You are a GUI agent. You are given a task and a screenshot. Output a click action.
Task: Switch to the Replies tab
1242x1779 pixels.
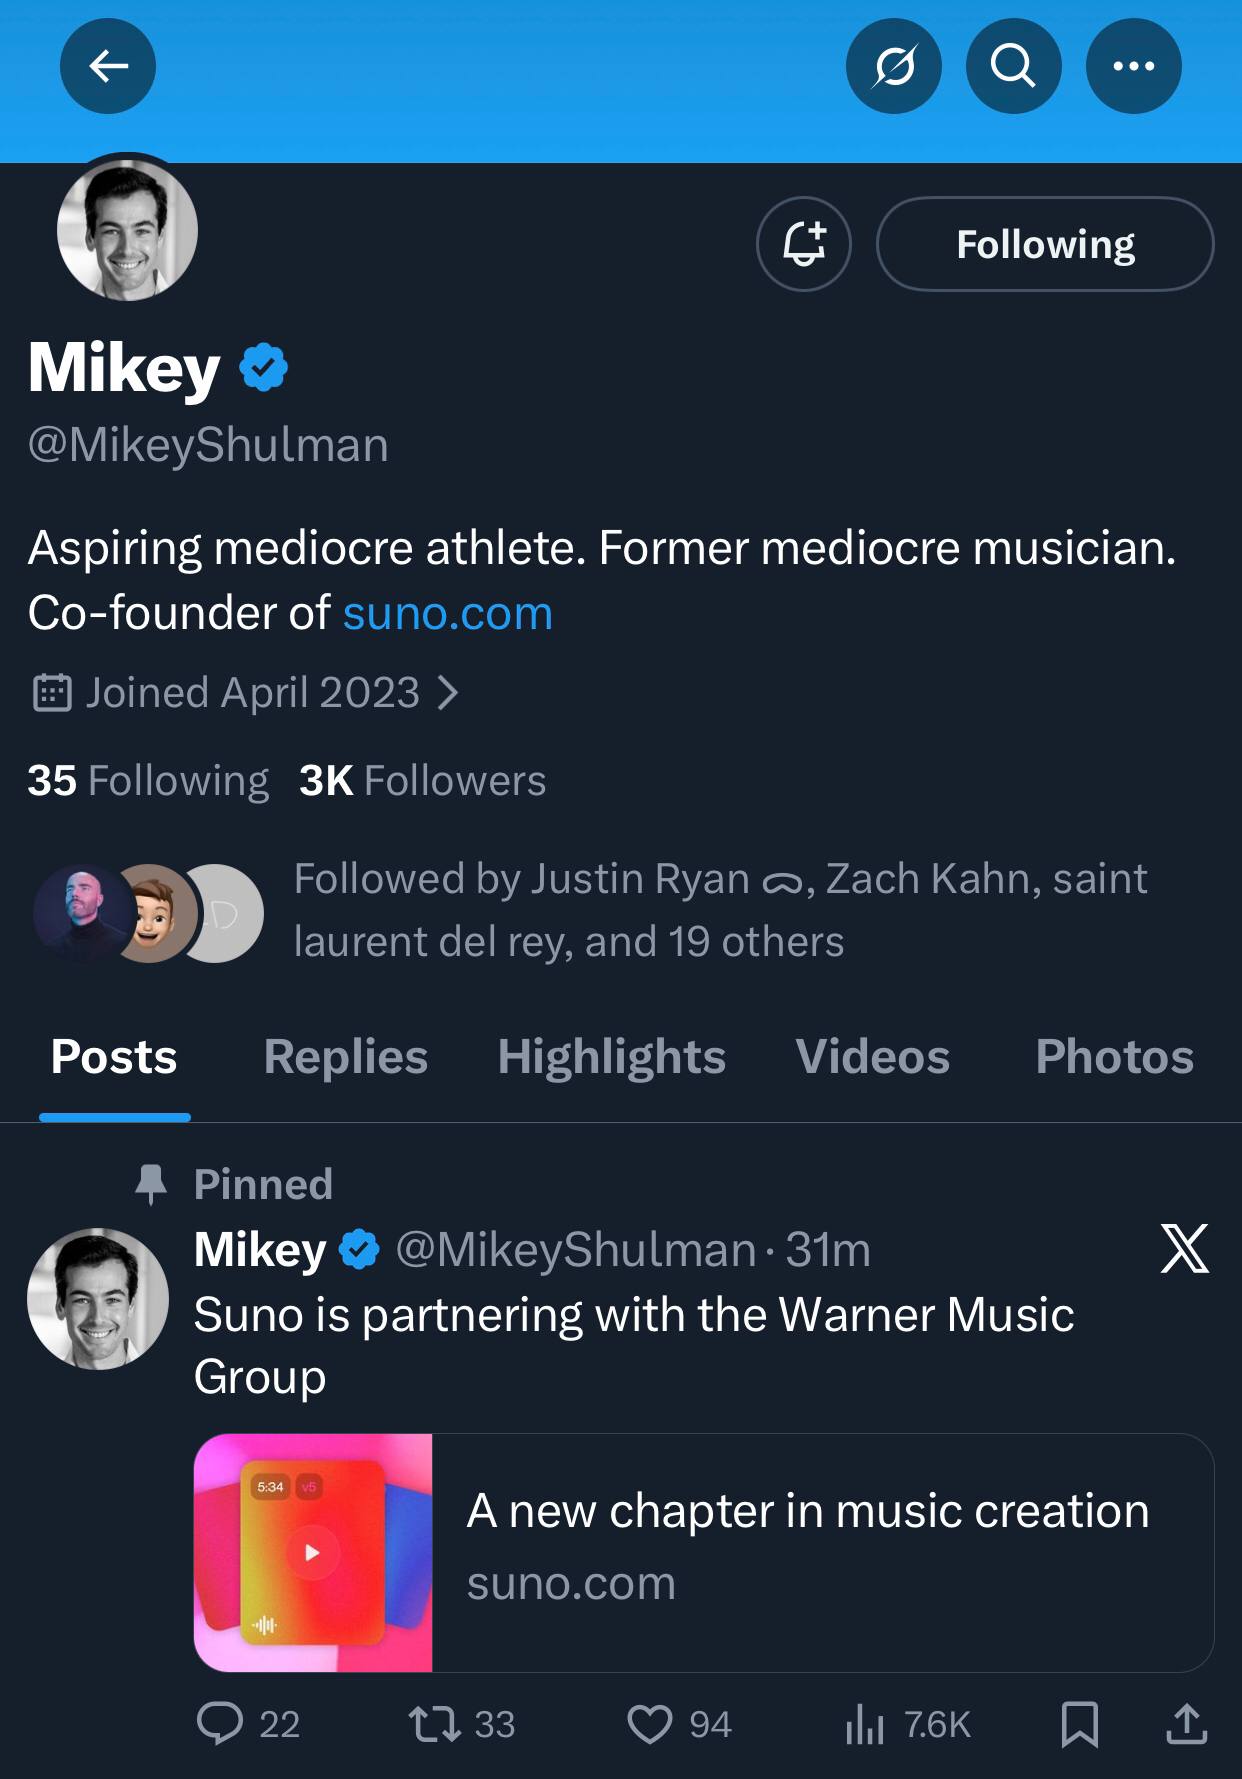345,1057
